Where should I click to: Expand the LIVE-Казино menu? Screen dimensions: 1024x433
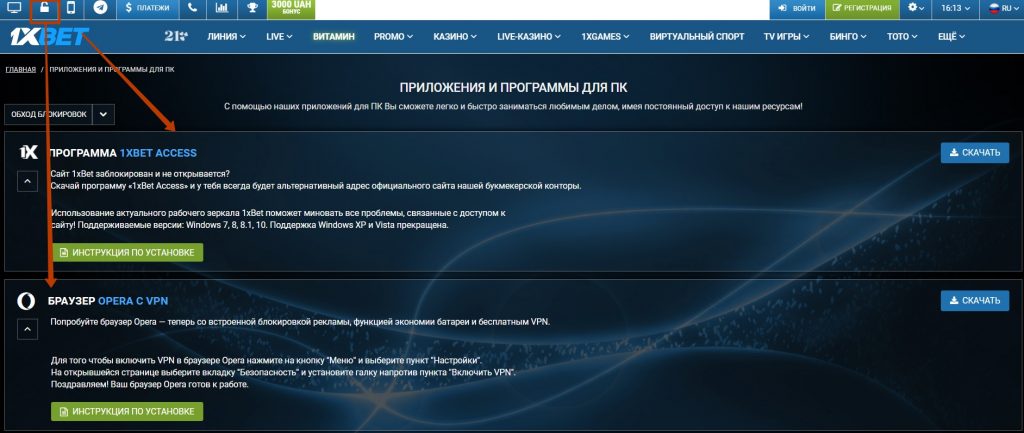530,37
